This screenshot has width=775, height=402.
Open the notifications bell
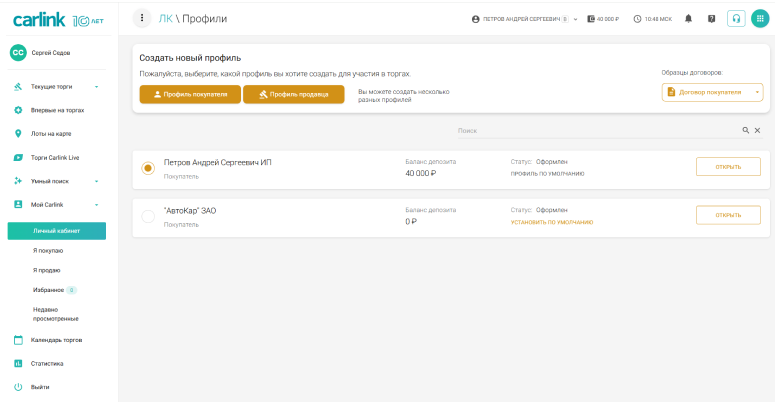(689, 19)
